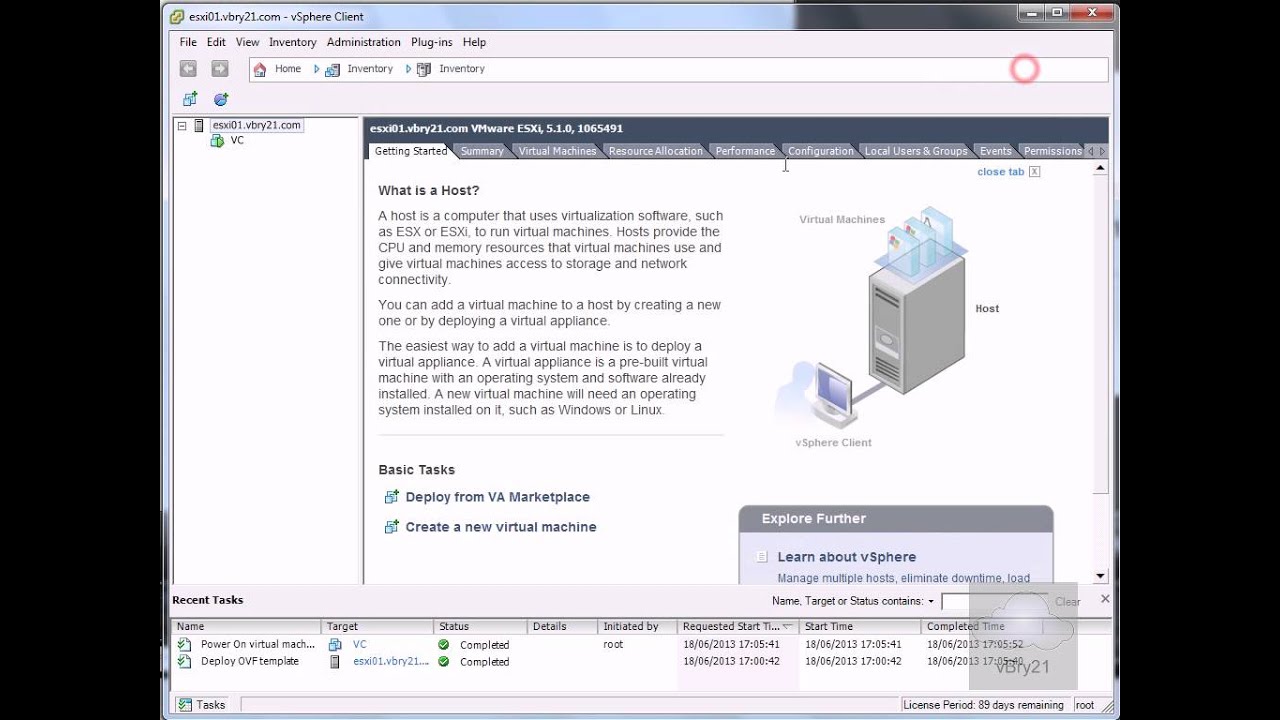Switch to the Configuration tab

click(x=820, y=151)
